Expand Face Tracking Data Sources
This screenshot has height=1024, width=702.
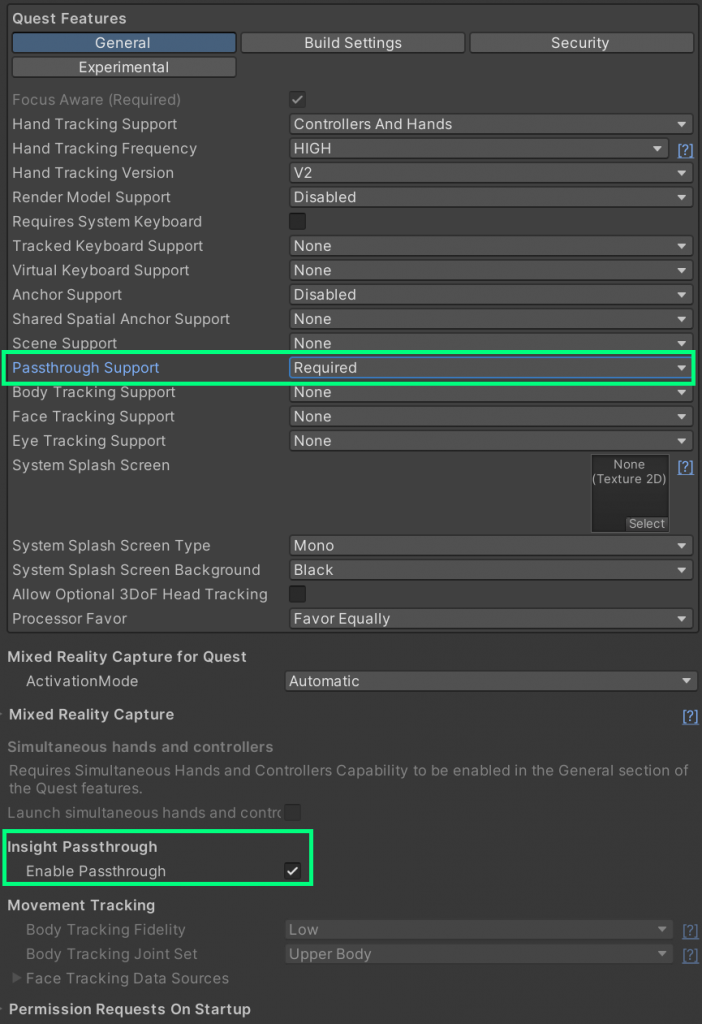coord(16,978)
